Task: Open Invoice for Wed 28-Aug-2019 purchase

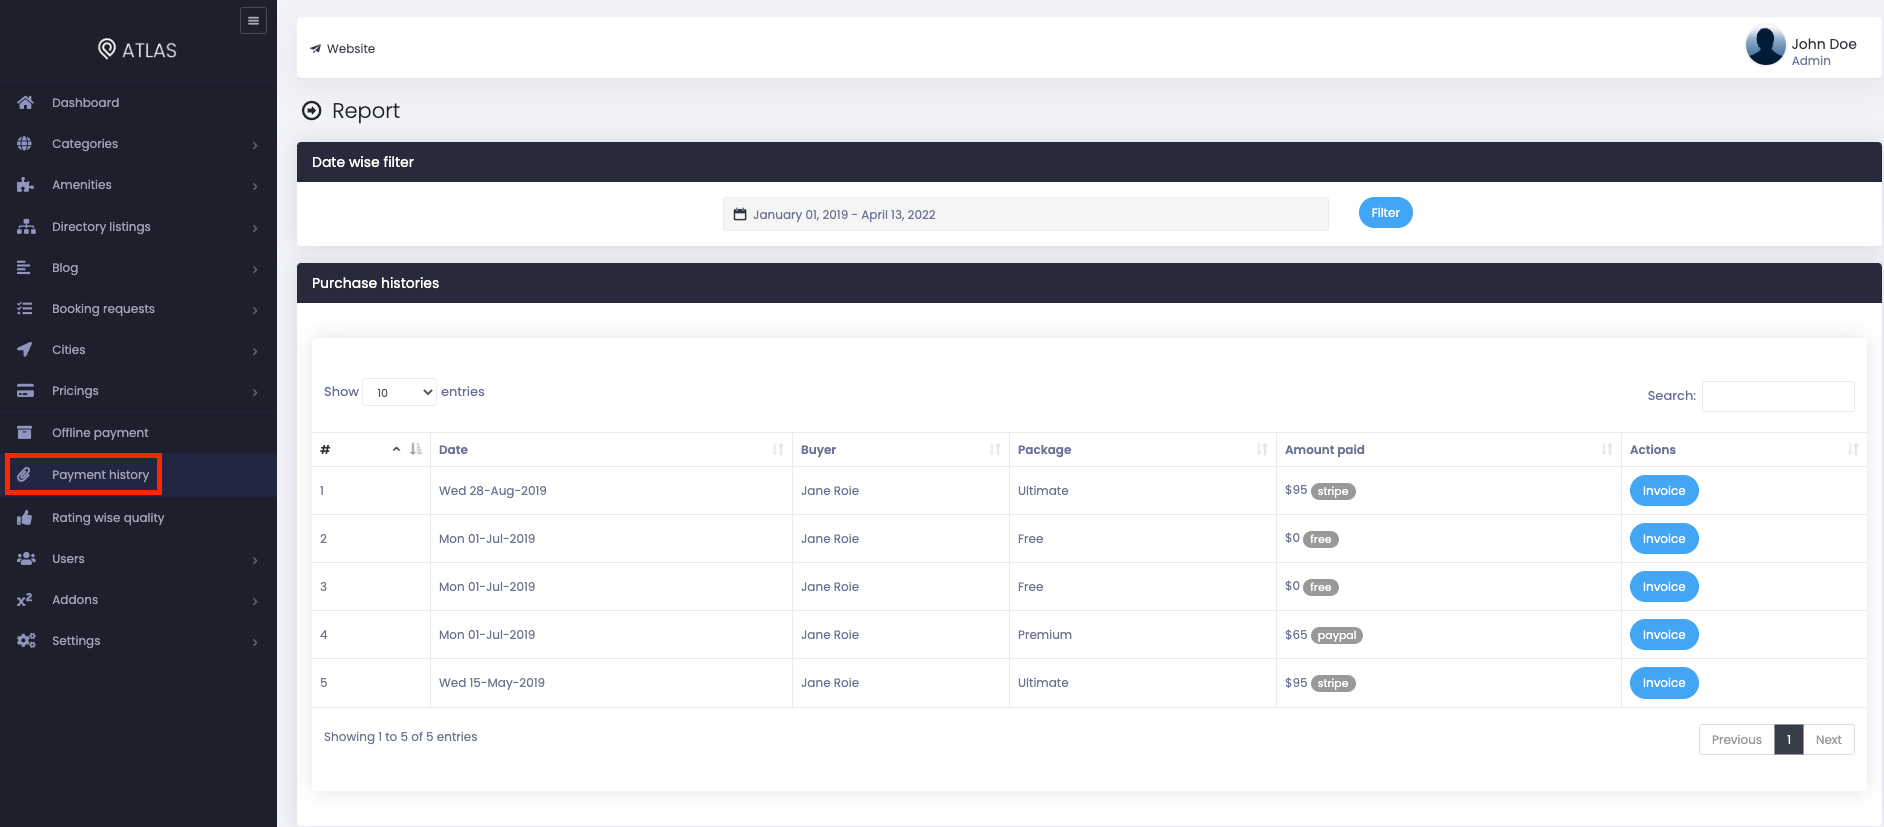Action: (1664, 490)
